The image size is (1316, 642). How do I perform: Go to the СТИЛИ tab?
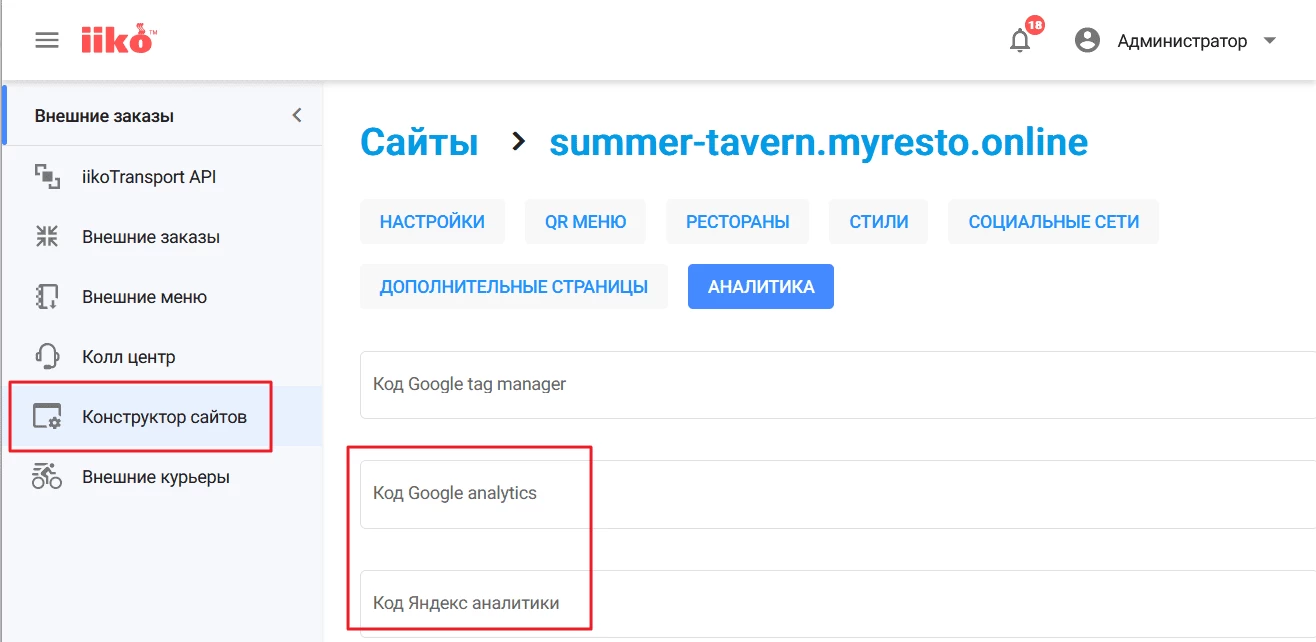click(878, 222)
